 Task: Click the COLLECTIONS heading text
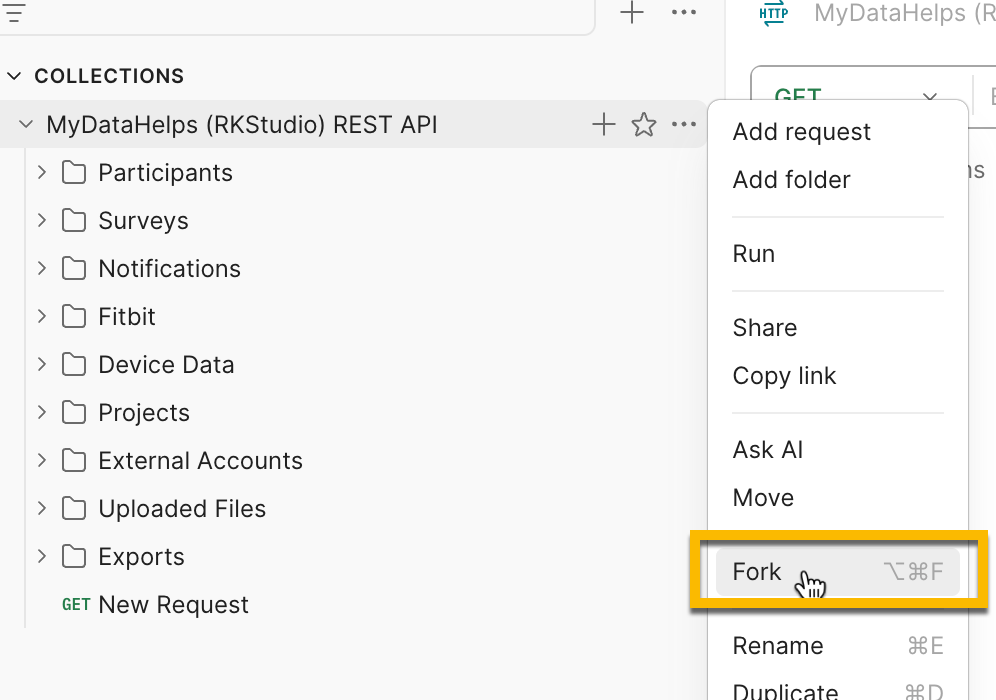(x=109, y=76)
